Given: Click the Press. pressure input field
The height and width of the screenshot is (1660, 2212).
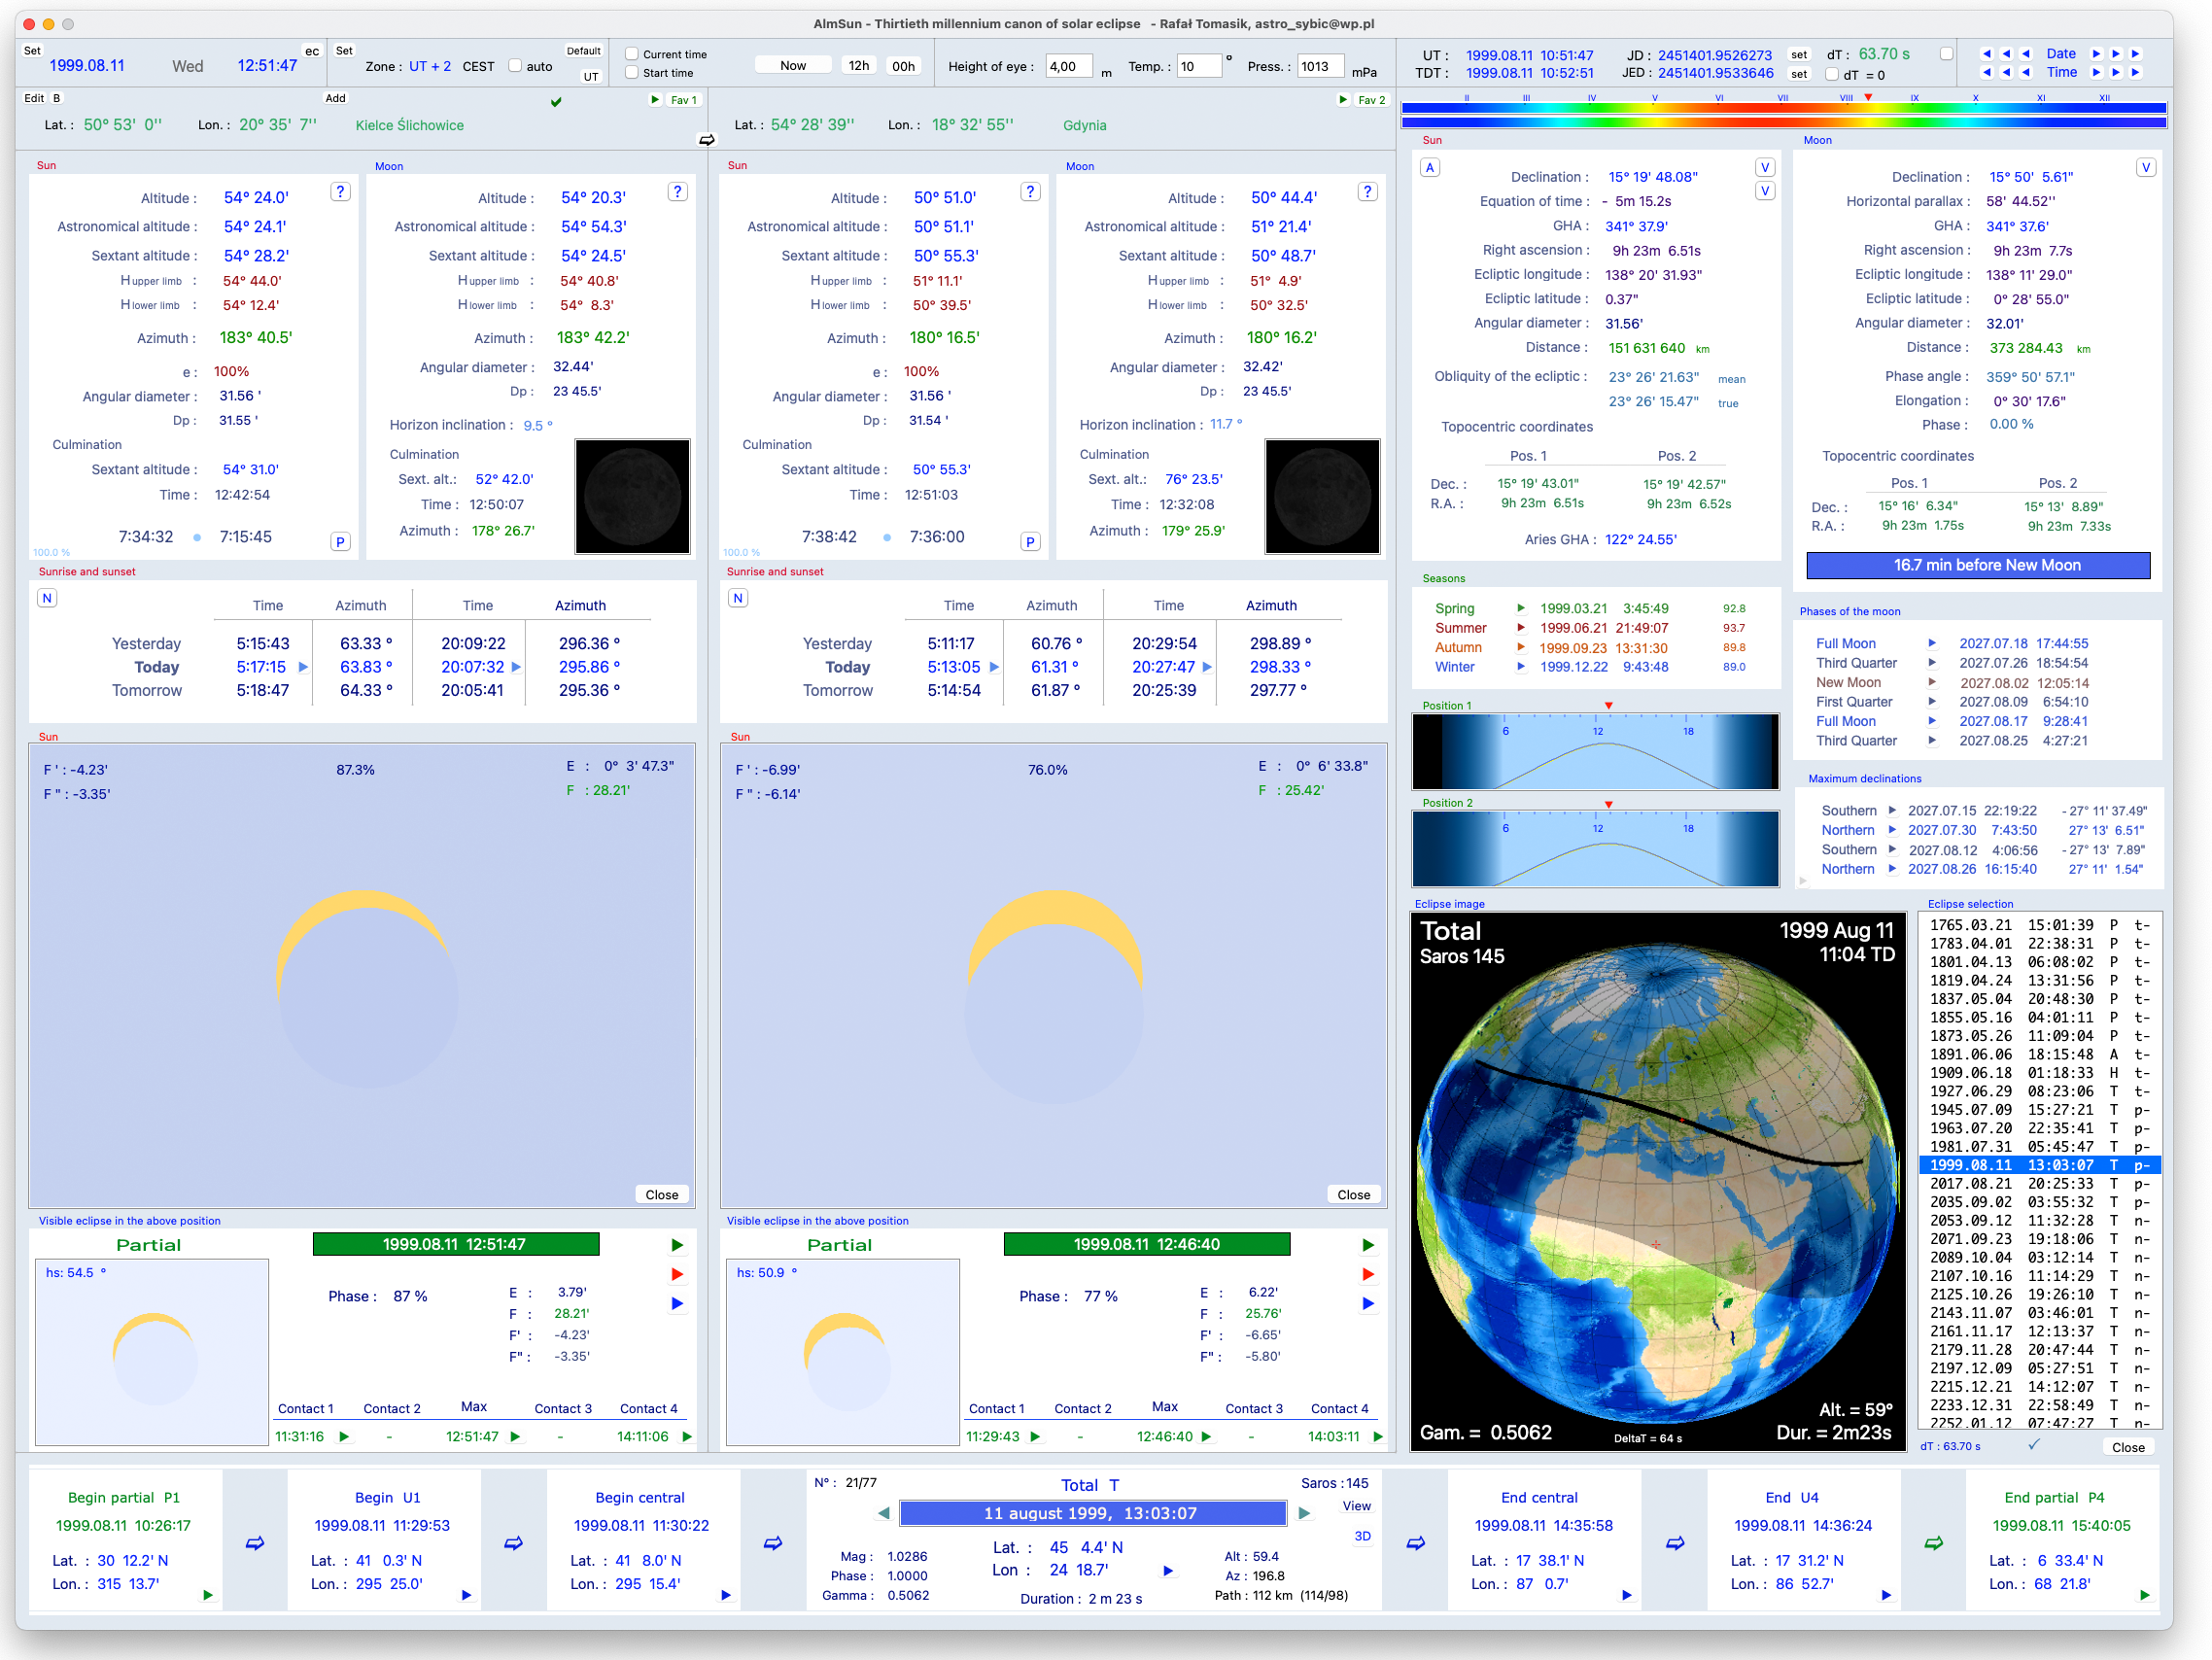Looking at the screenshot, I should tap(1320, 67).
